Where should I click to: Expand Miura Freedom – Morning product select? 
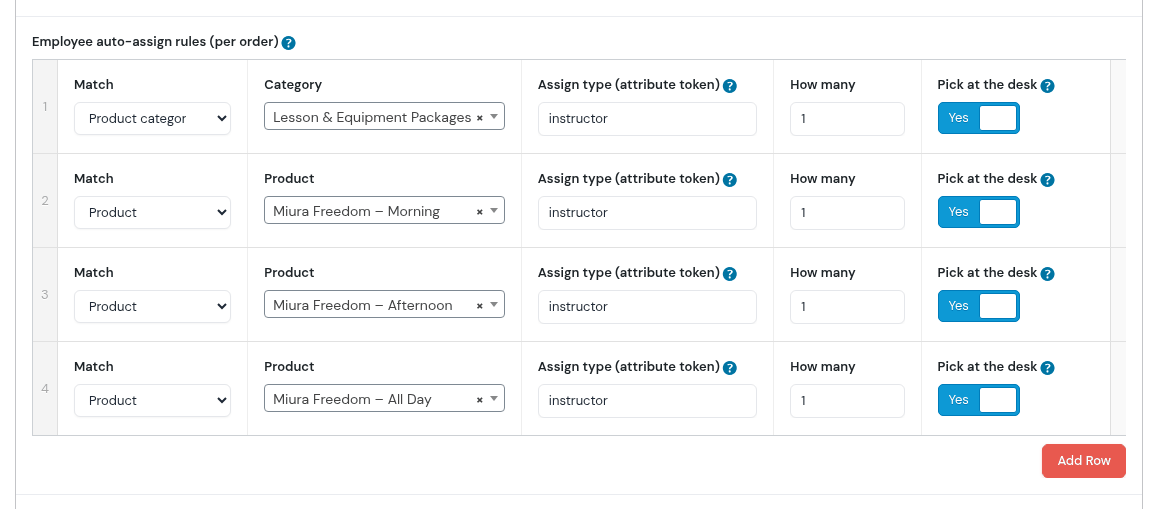pos(384,211)
